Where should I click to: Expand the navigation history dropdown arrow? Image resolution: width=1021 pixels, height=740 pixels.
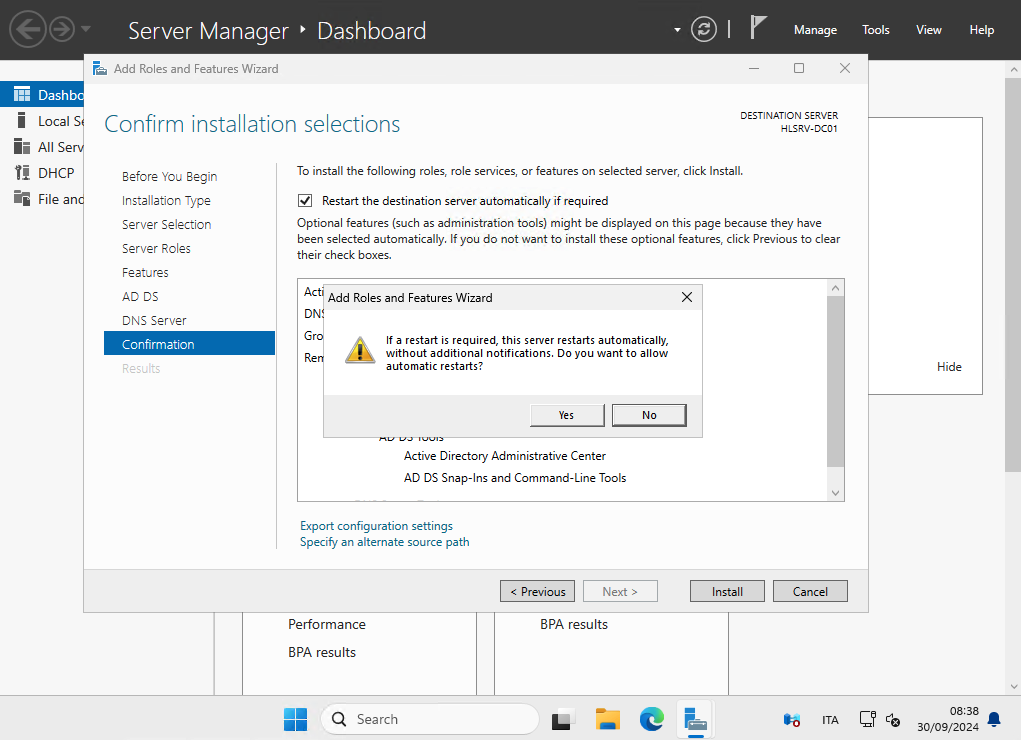[x=86, y=29]
